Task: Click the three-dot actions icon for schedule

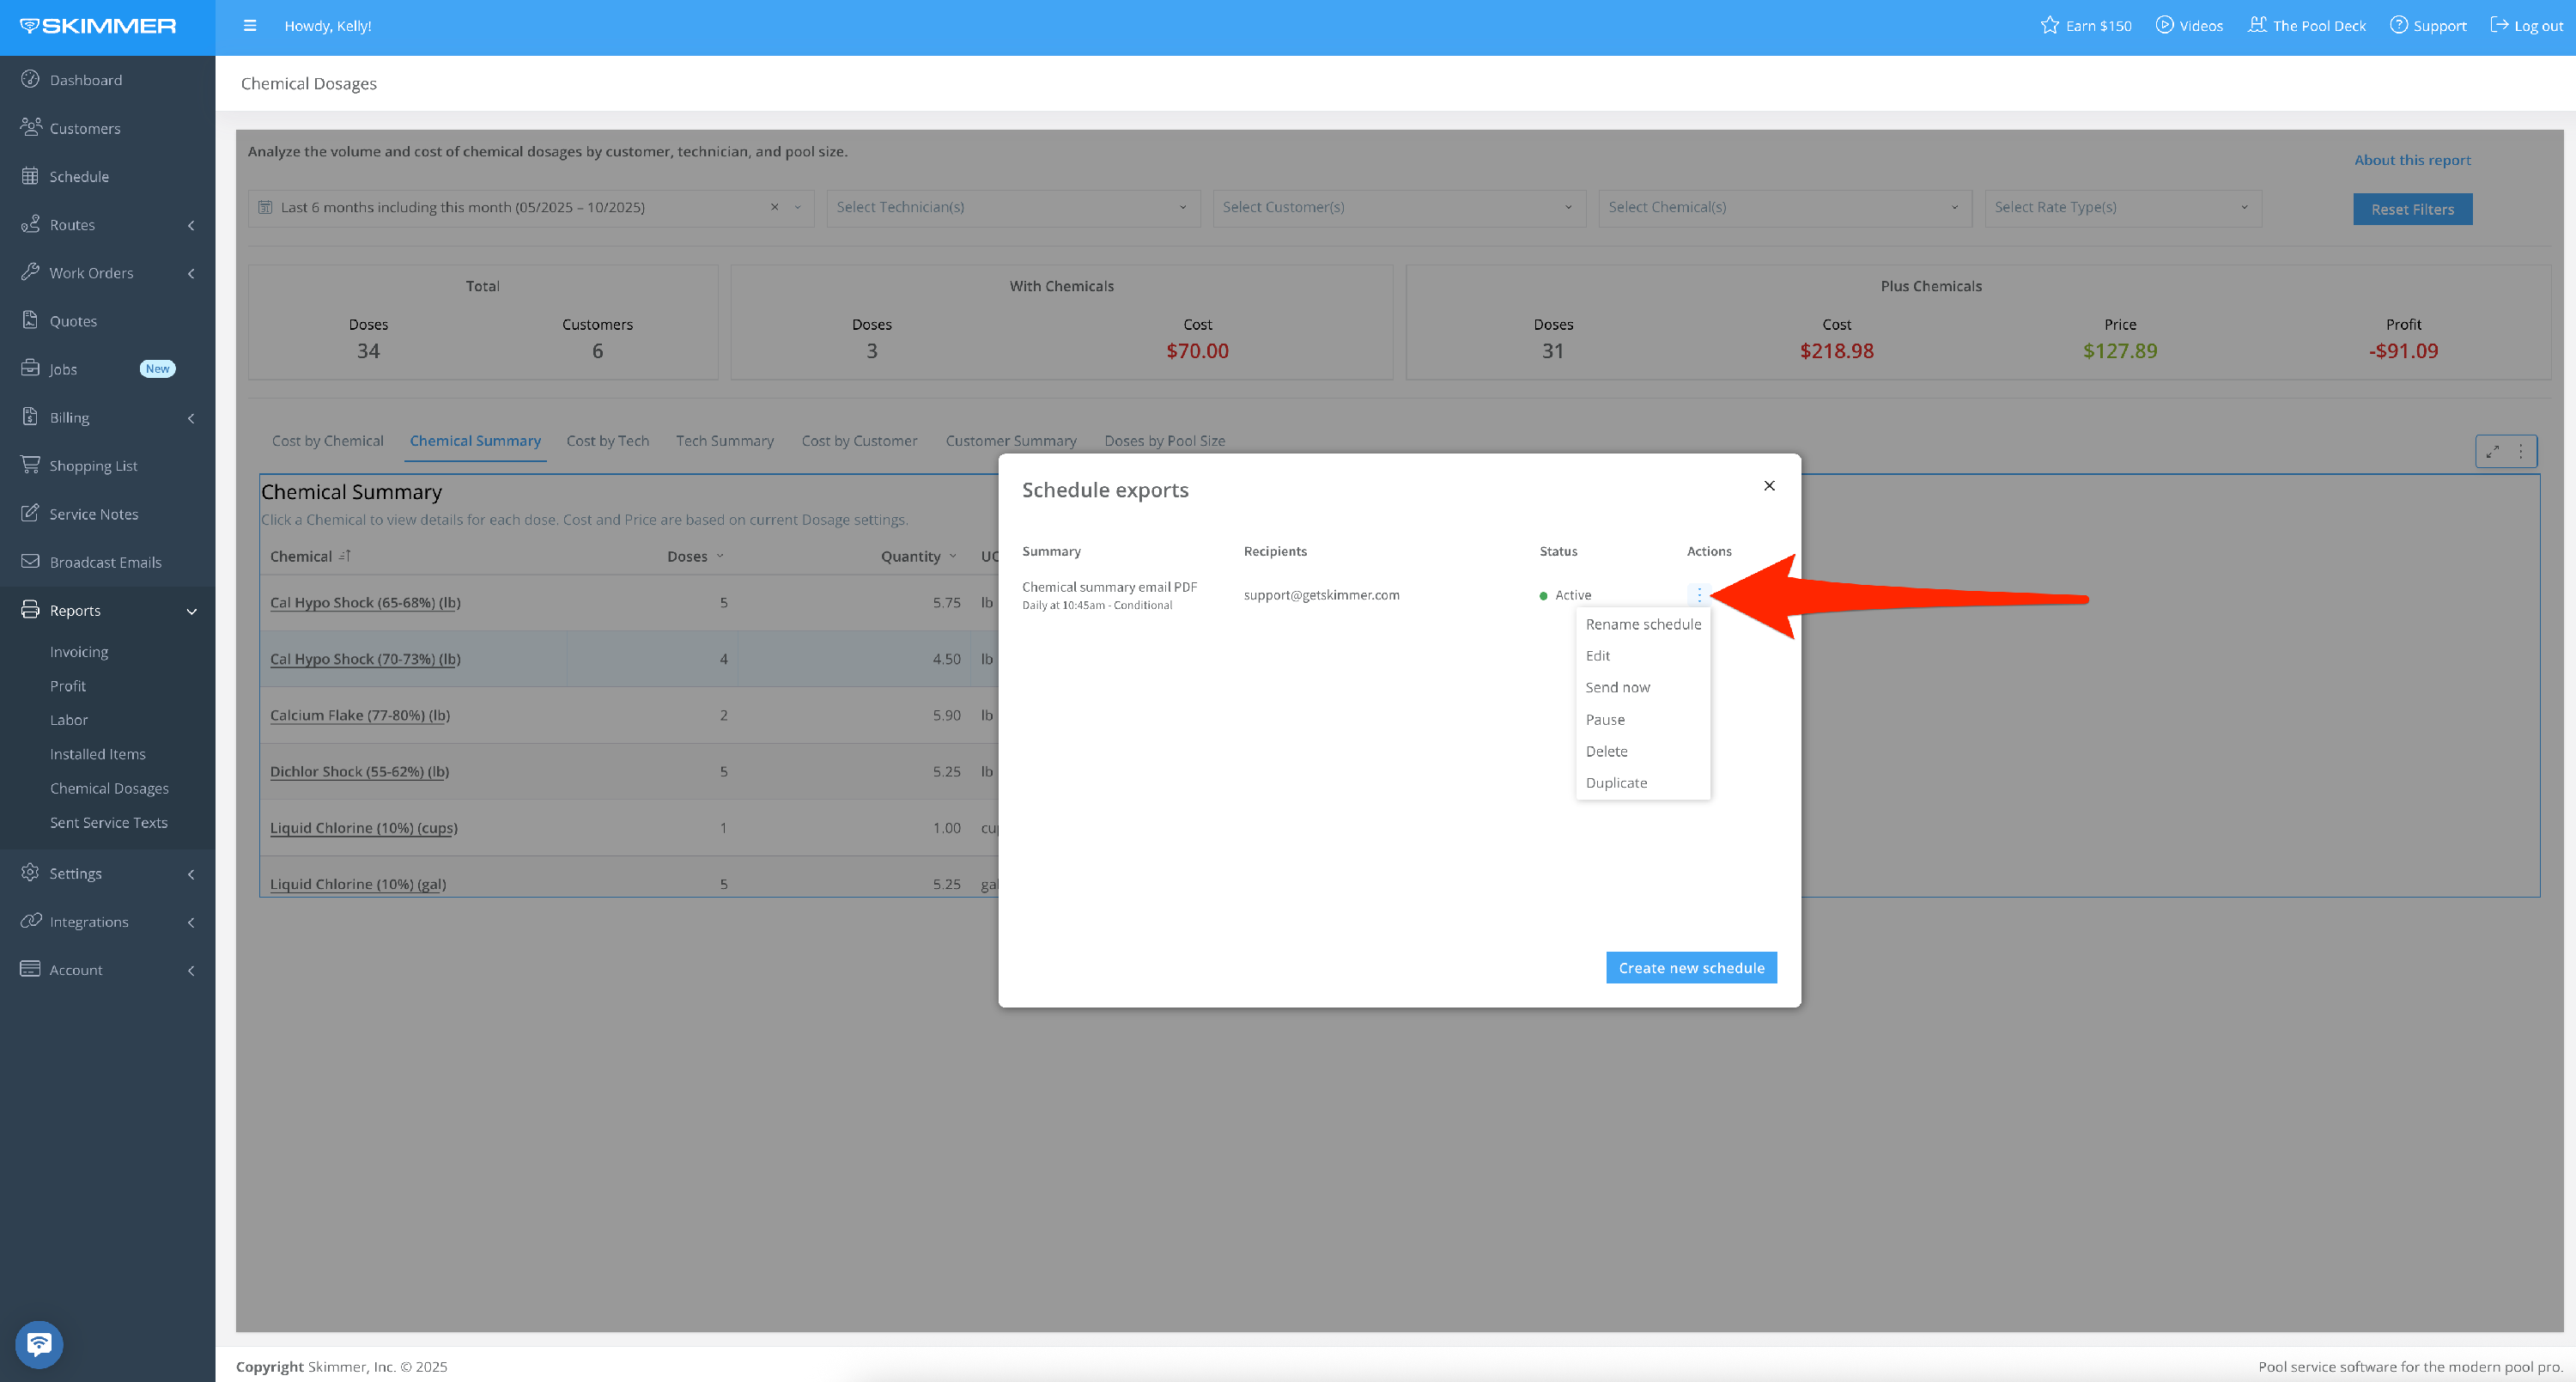Action: tap(1699, 595)
